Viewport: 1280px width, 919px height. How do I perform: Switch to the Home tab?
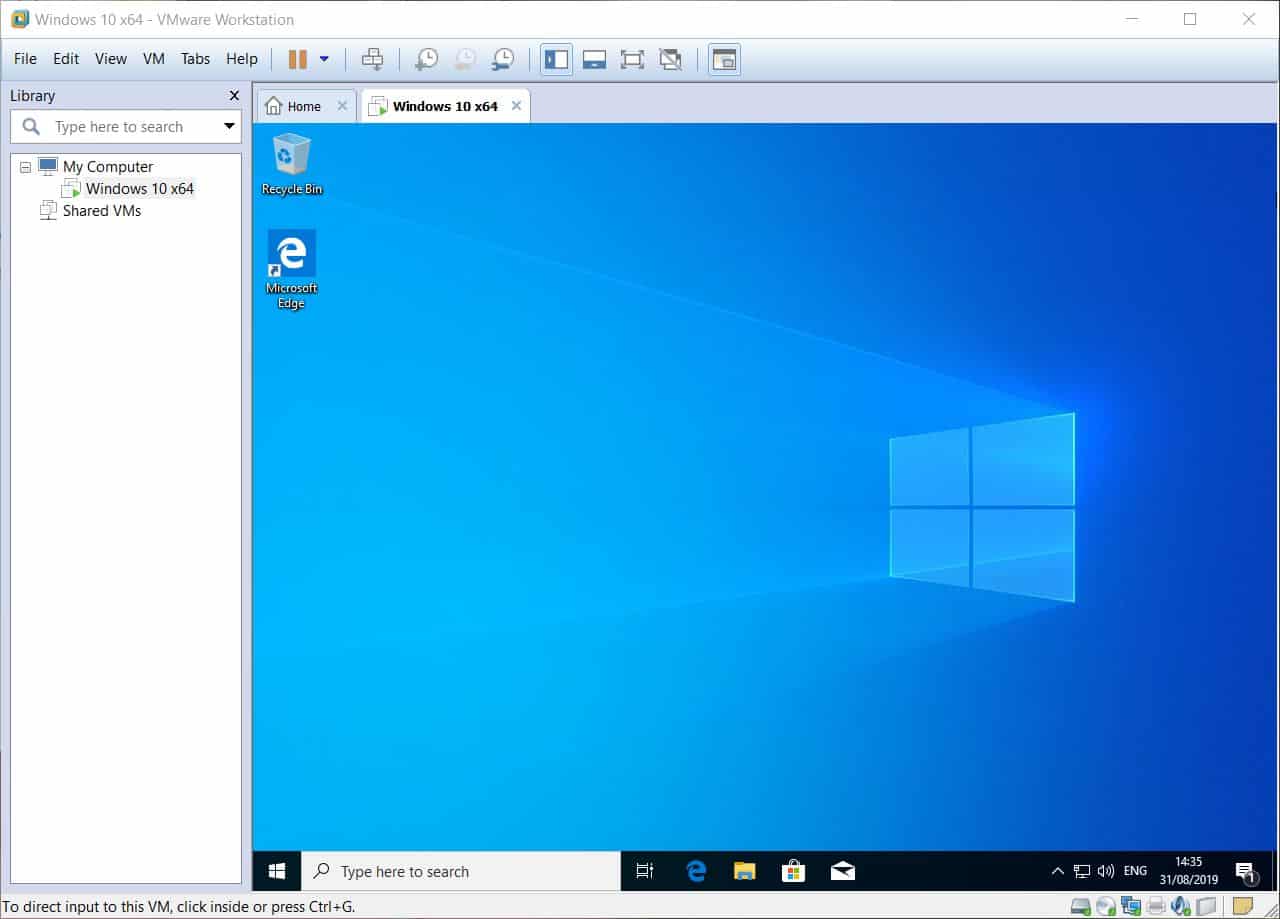tap(295, 106)
